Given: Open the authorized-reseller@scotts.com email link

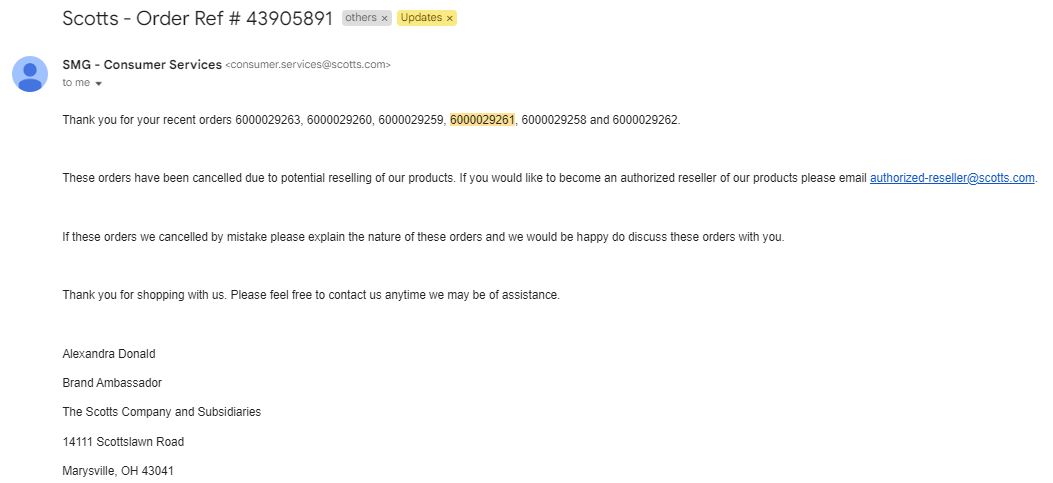Looking at the screenshot, I should tap(952, 178).
